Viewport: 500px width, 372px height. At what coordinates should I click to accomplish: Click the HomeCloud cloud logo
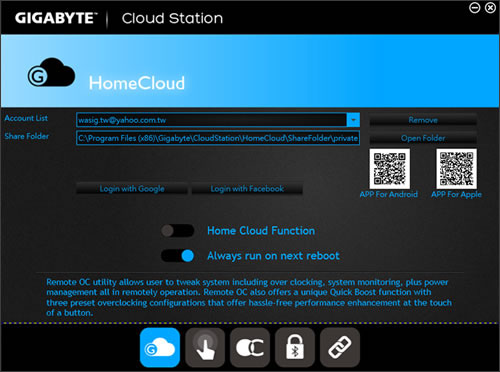point(51,72)
